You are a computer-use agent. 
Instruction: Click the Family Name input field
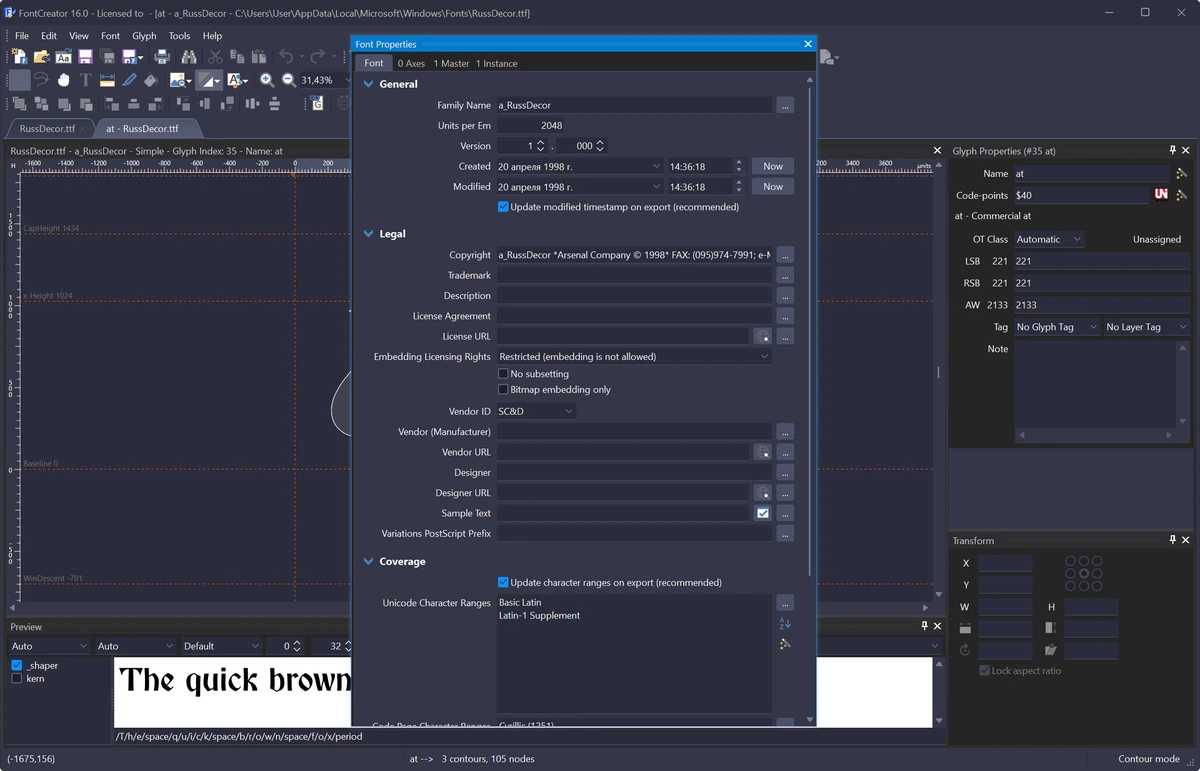point(634,105)
